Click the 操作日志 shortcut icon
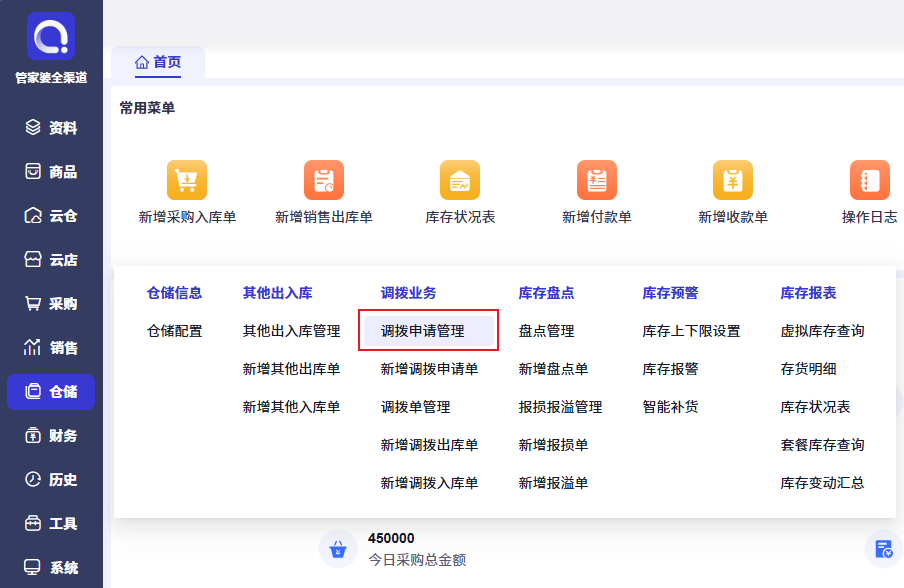The image size is (904, 588). (x=869, y=180)
